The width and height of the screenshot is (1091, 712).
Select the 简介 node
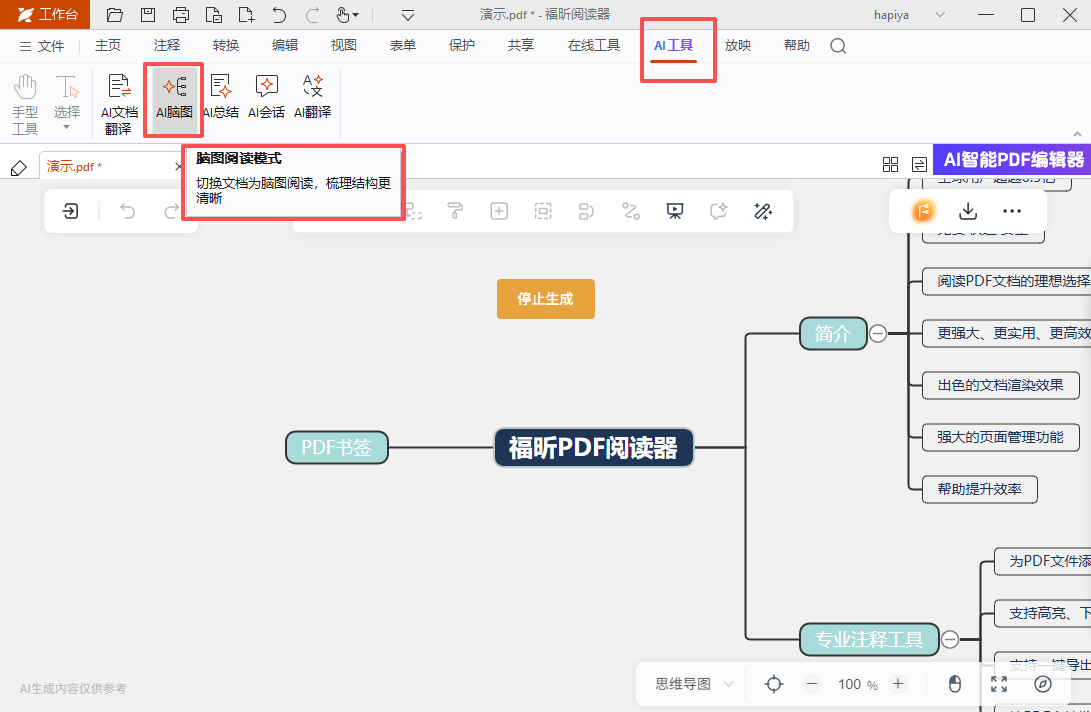point(833,333)
